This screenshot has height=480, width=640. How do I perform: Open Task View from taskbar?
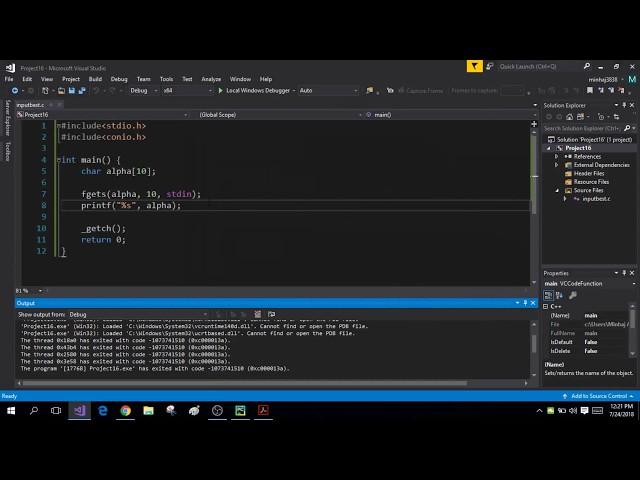tap(56, 411)
